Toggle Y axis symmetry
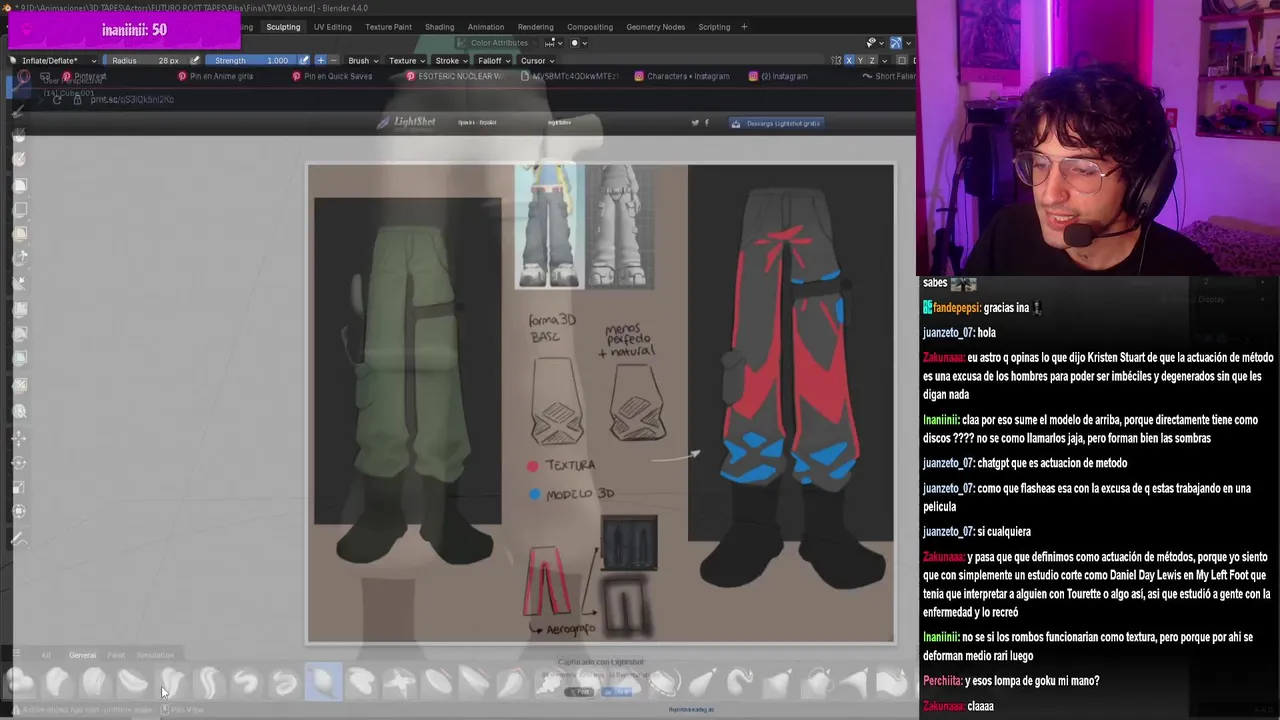 tap(861, 60)
